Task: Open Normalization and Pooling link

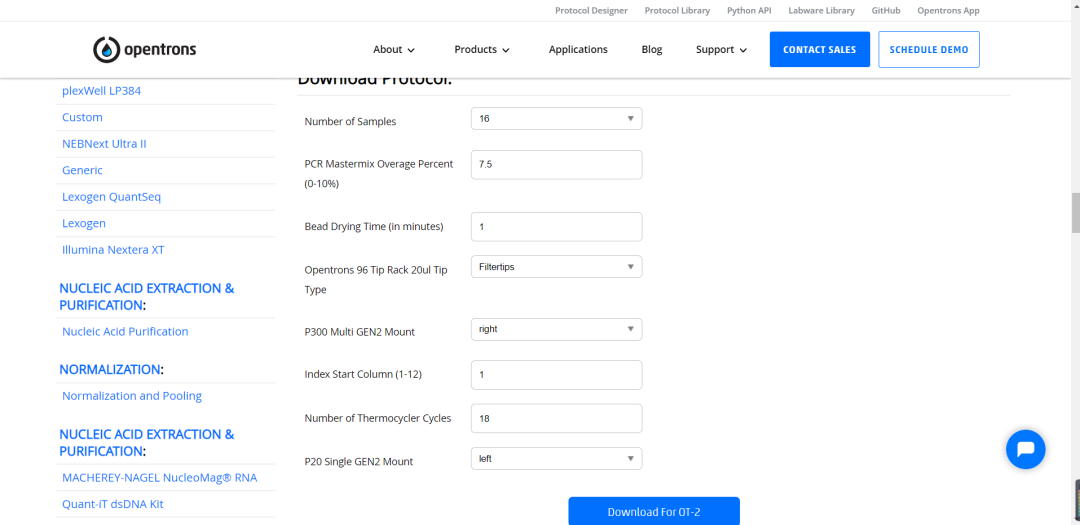Action: tap(132, 396)
